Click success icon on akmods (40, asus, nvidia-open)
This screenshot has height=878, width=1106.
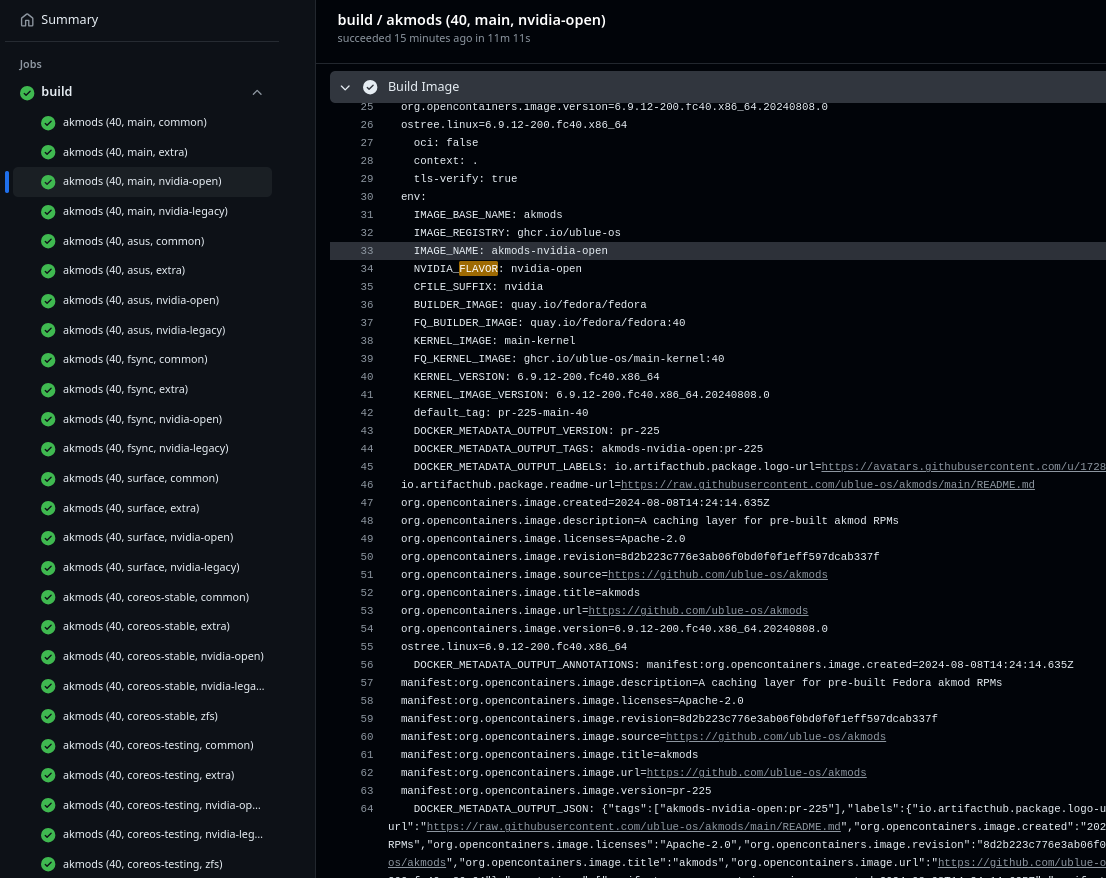[x=48, y=300]
